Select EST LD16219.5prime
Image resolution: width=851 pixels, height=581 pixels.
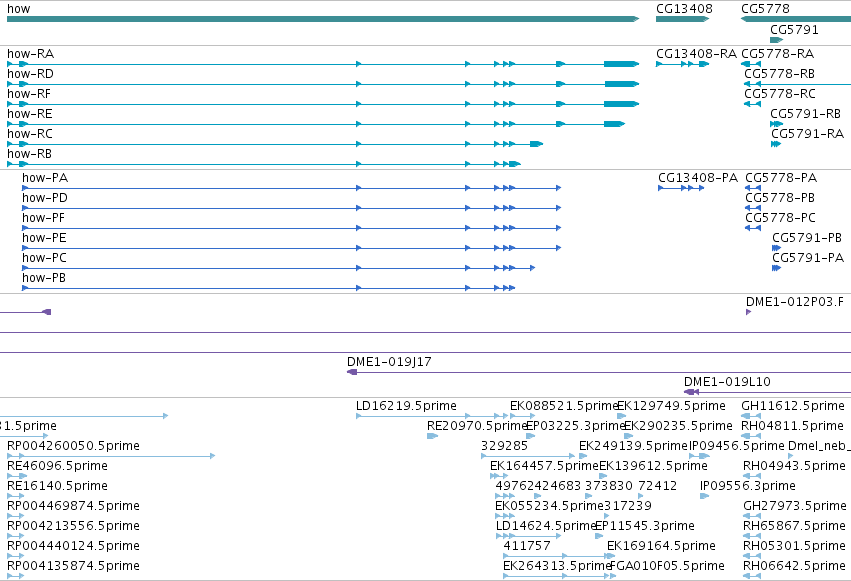point(407,406)
